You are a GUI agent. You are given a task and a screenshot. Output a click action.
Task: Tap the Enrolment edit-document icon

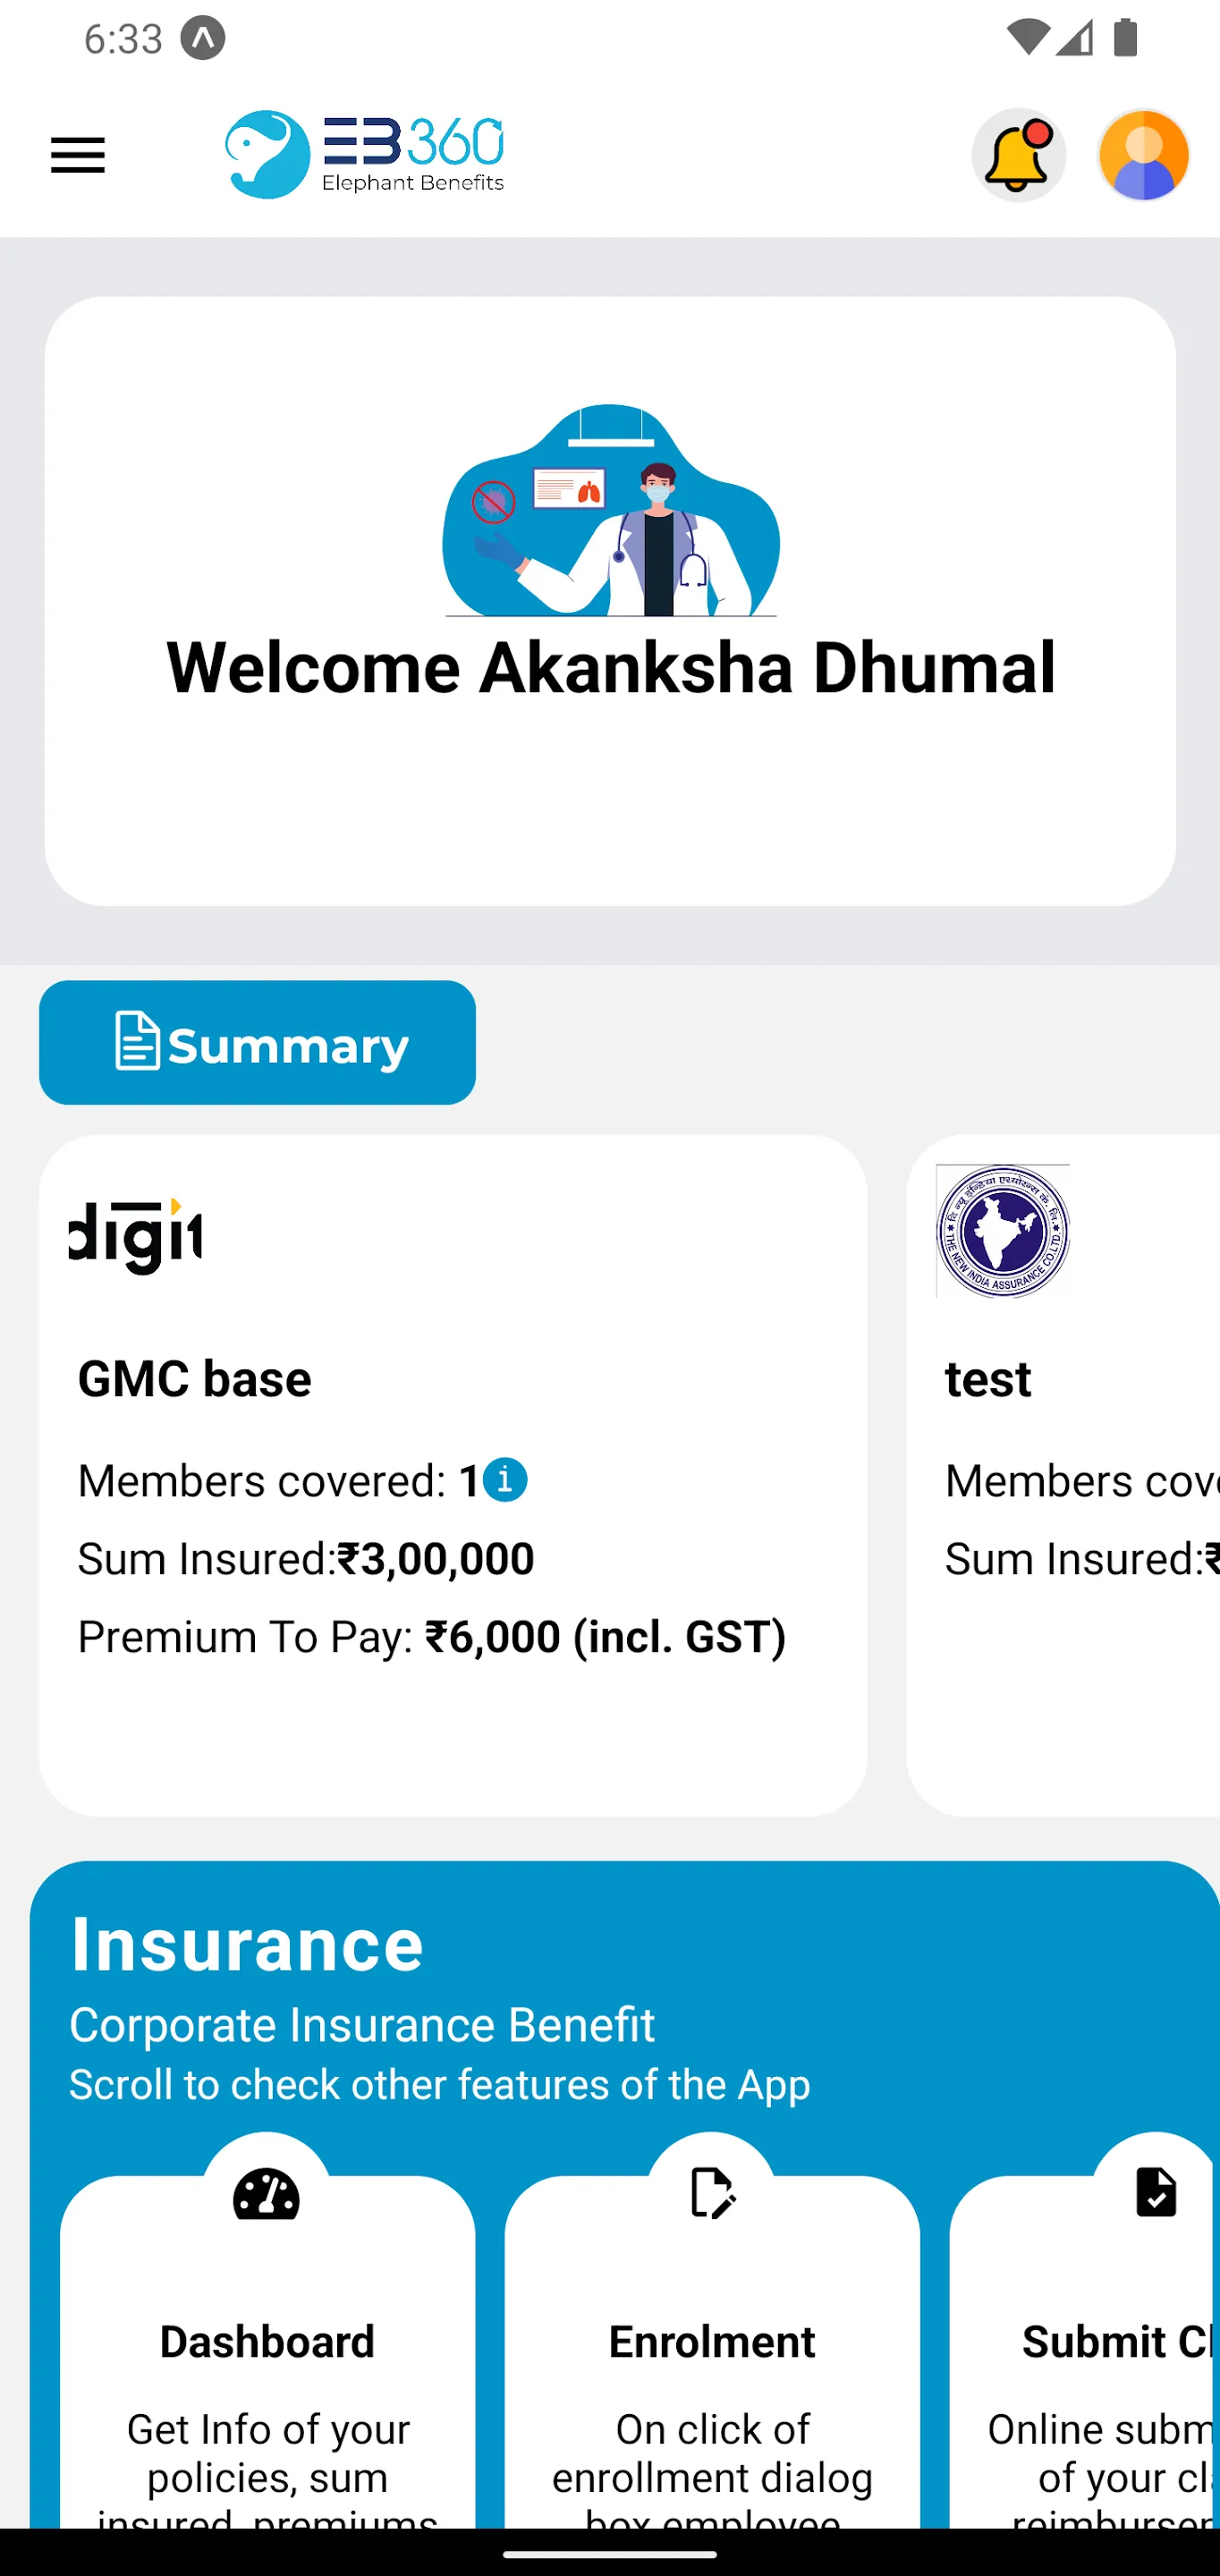click(712, 2193)
